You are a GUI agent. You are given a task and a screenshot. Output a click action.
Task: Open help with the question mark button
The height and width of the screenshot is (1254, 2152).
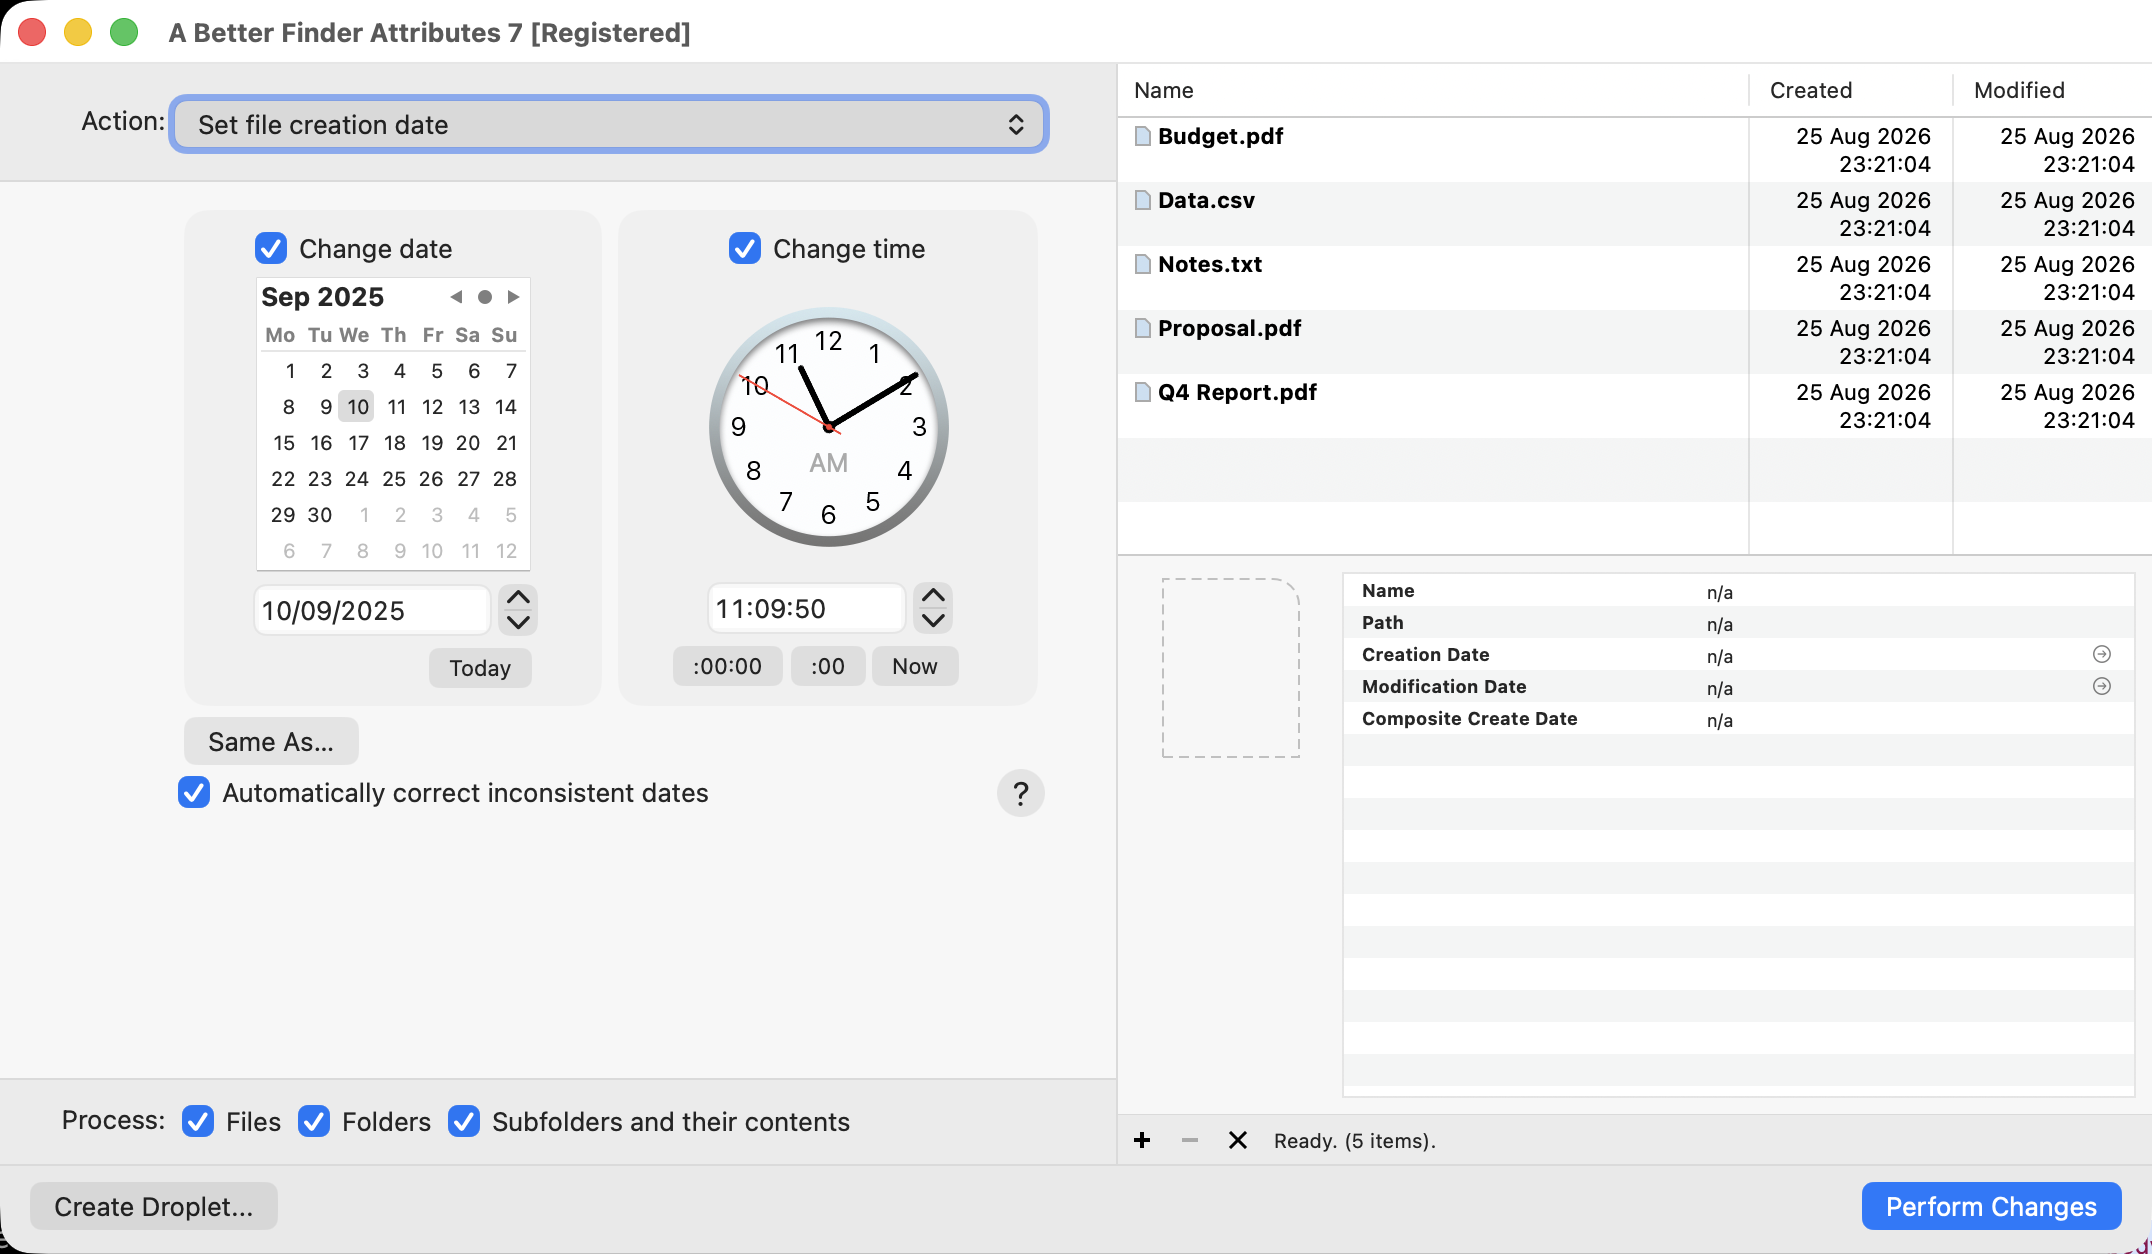click(1020, 793)
